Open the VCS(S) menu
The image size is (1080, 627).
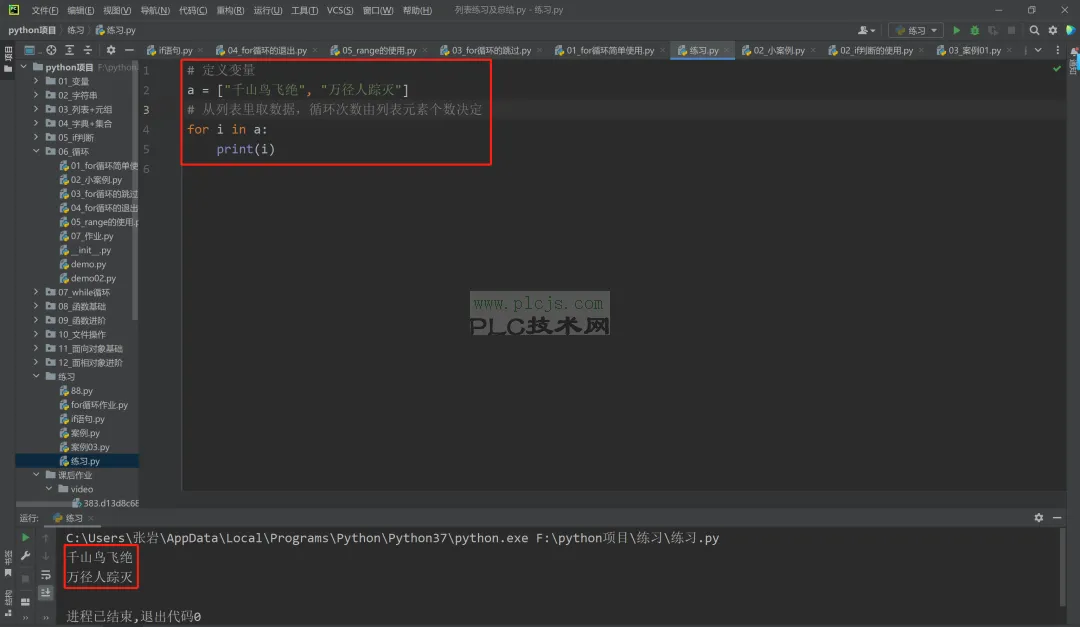(x=340, y=10)
